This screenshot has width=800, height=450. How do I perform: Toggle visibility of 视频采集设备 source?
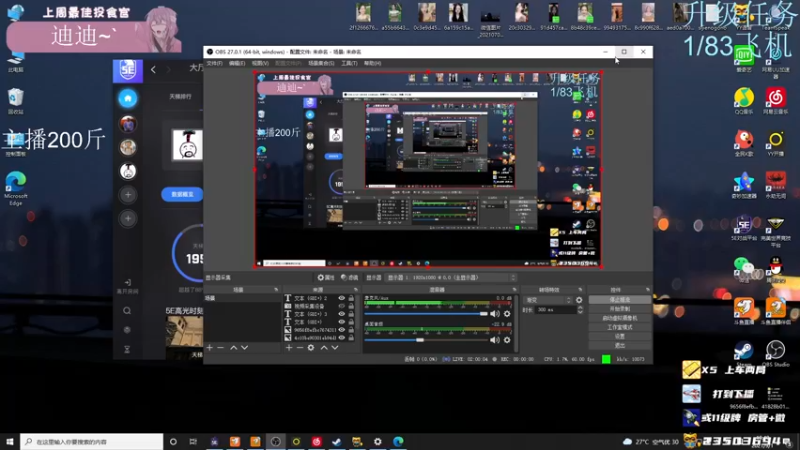click(341, 306)
